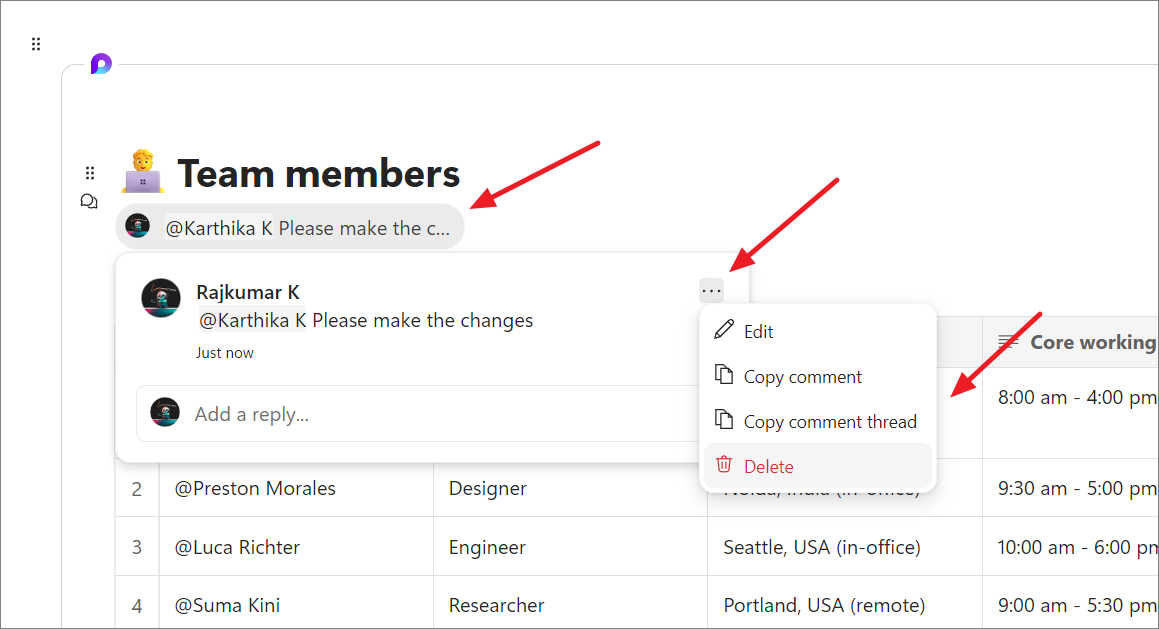
Task: Click the @Karthika K mention in the comment
Action: pos(252,321)
